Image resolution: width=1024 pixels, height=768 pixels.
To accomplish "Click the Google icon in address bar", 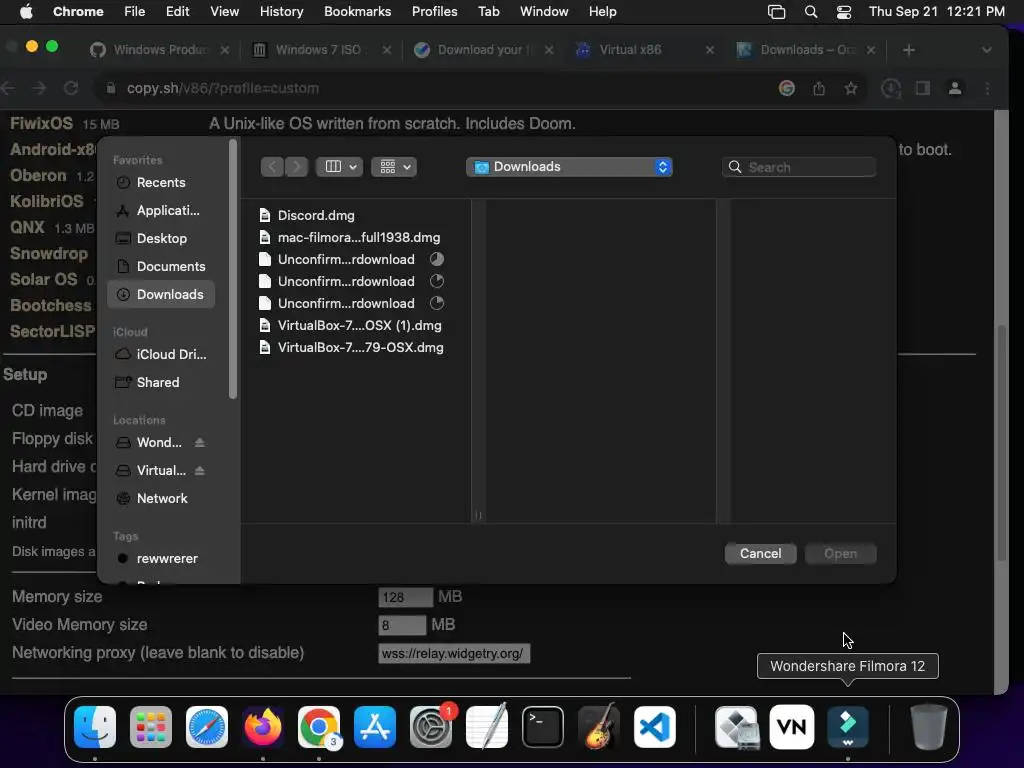I will (x=787, y=88).
